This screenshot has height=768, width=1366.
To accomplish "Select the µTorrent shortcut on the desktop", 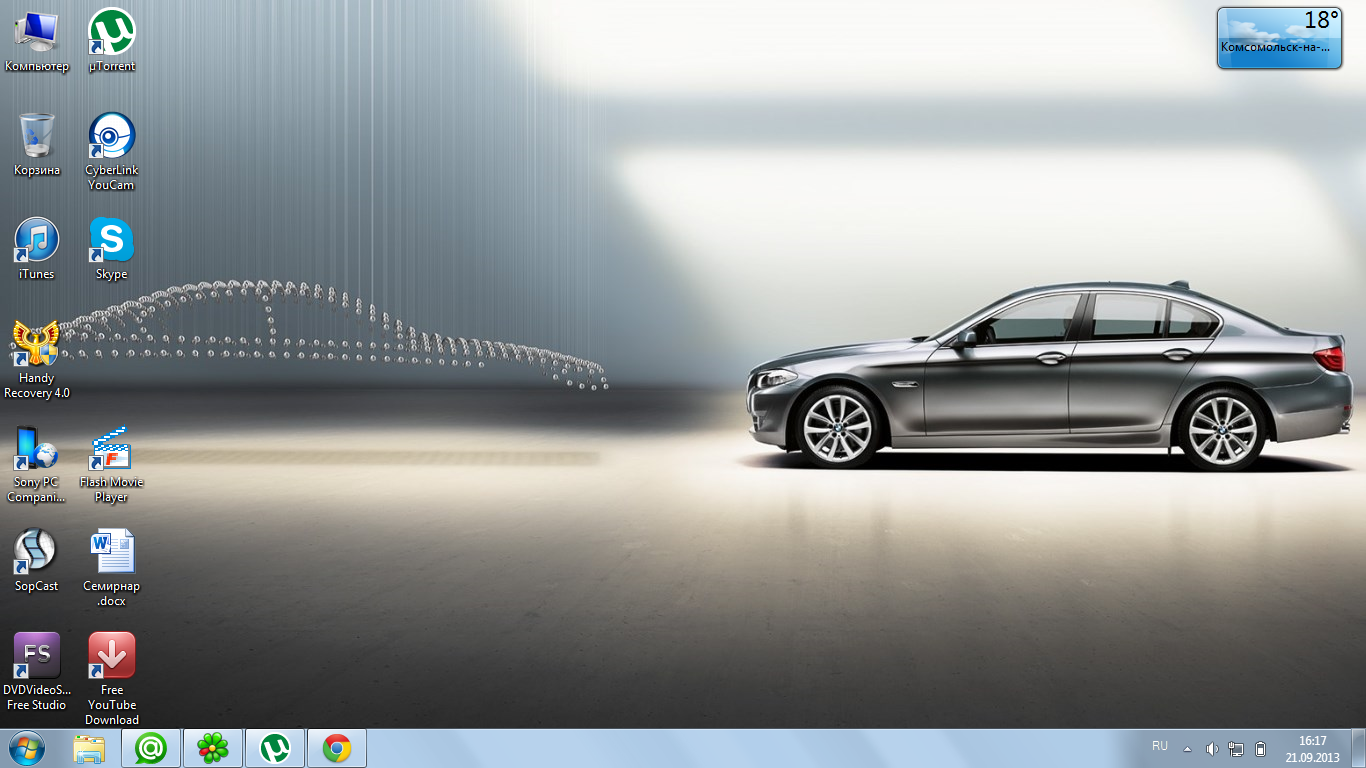I will [x=112, y=41].
